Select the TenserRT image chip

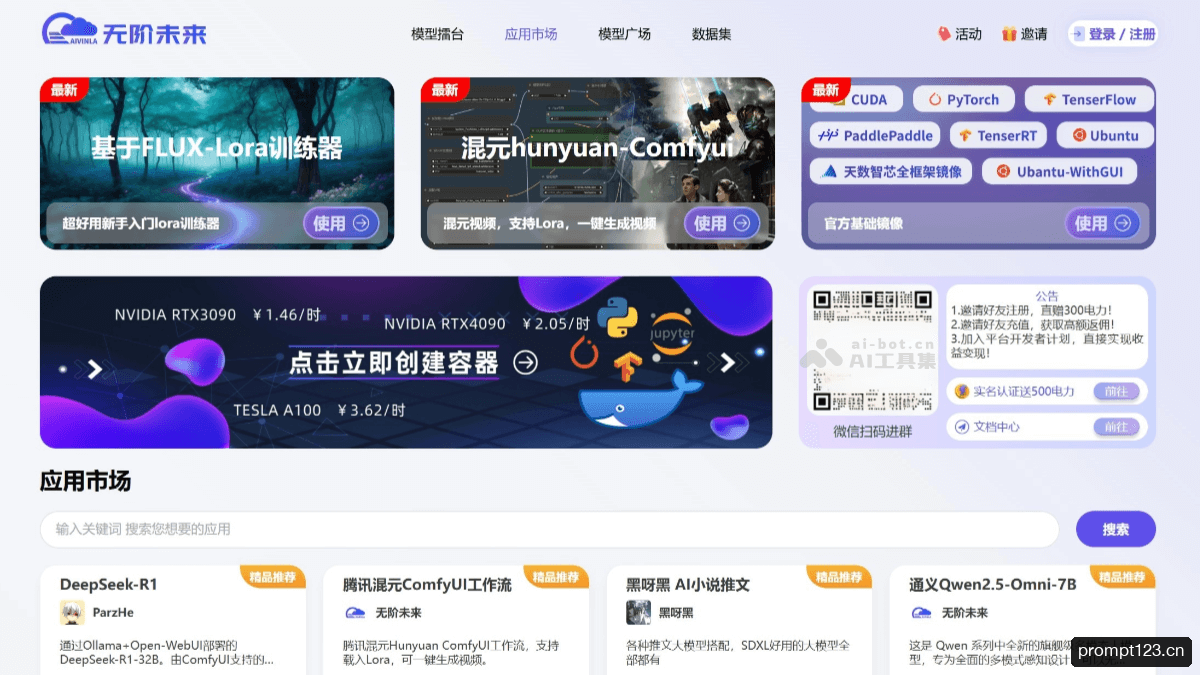point(998,135)
